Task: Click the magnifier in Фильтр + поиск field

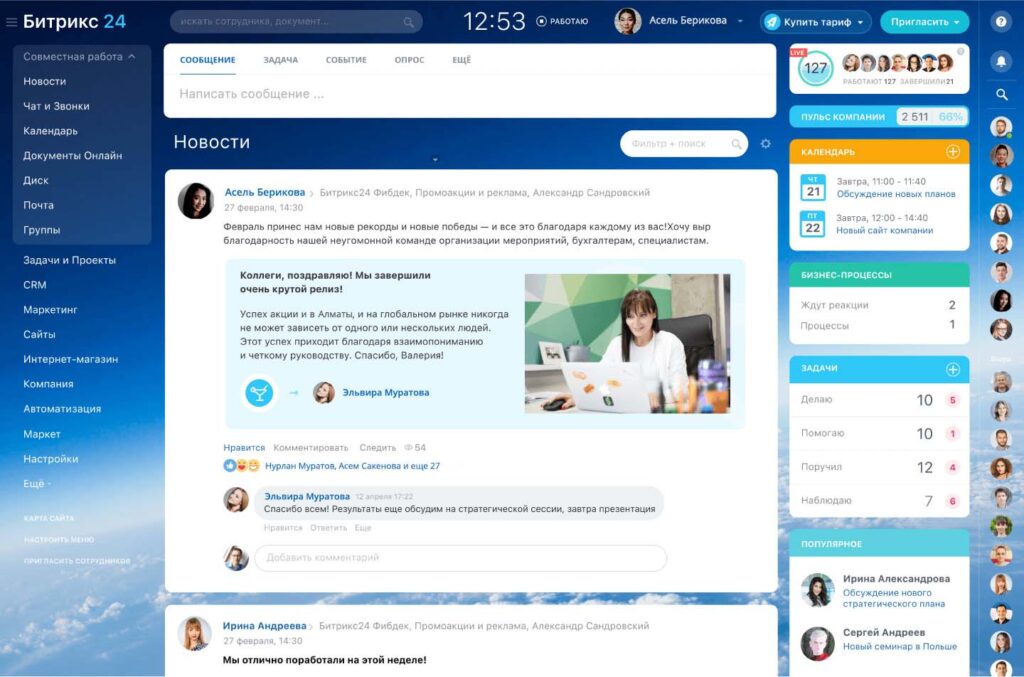Action: coord(737,144)
